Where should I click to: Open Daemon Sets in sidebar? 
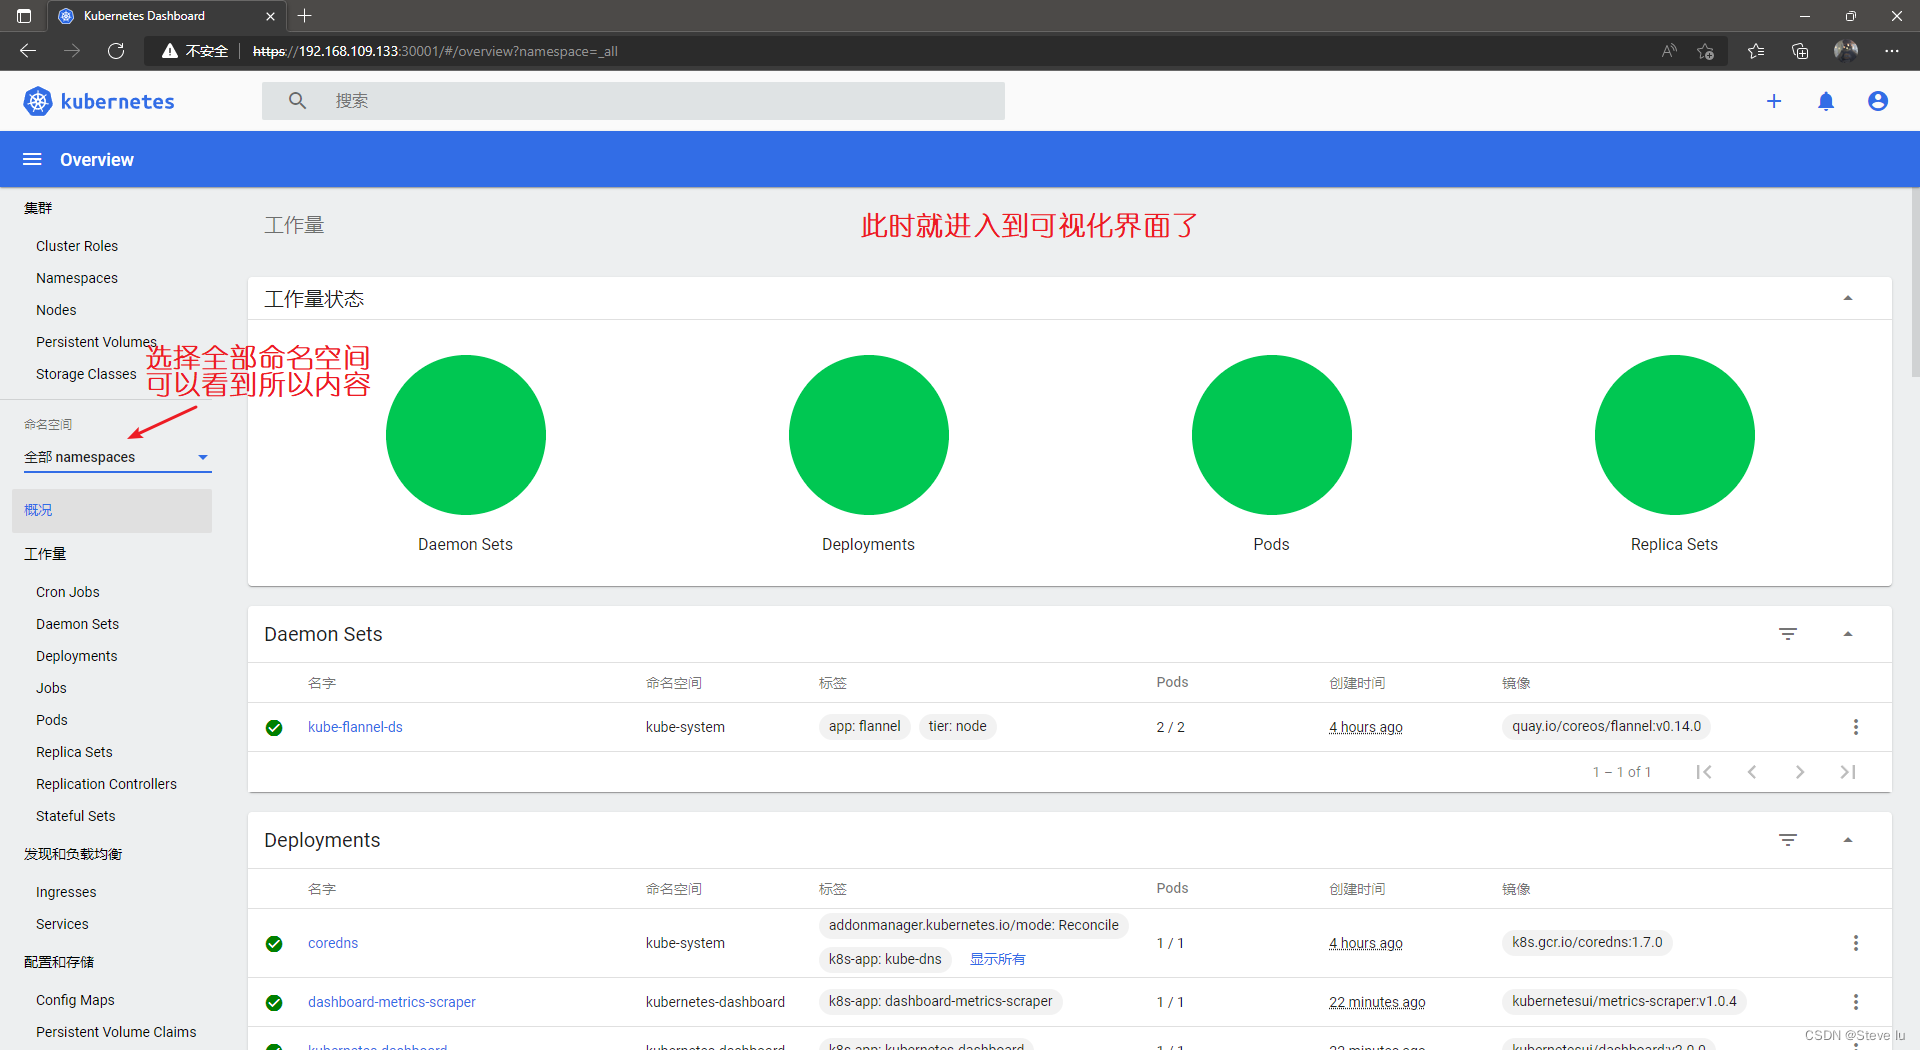77,624
